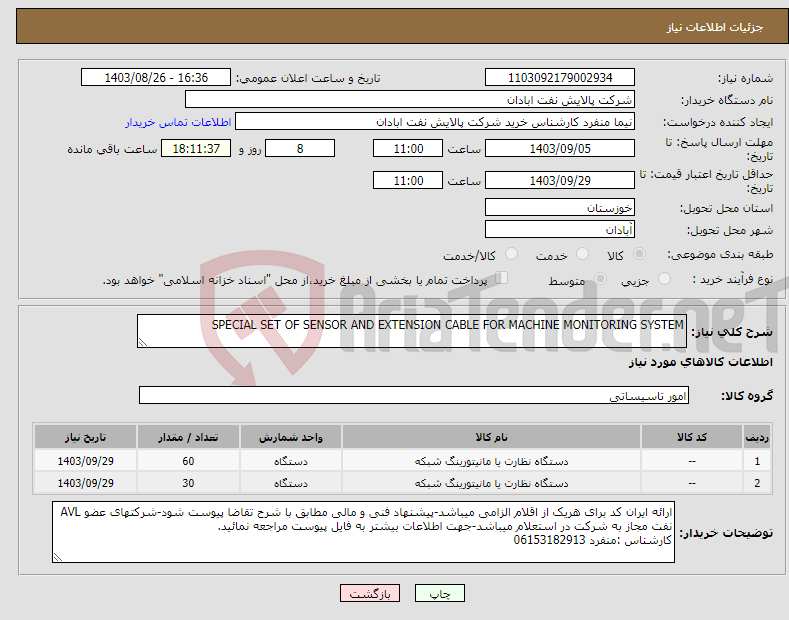Open اطلاعات تماس خریدار contact link
Image resolution: width=789 pixels, height=620 pixels.
coord(178,122)
